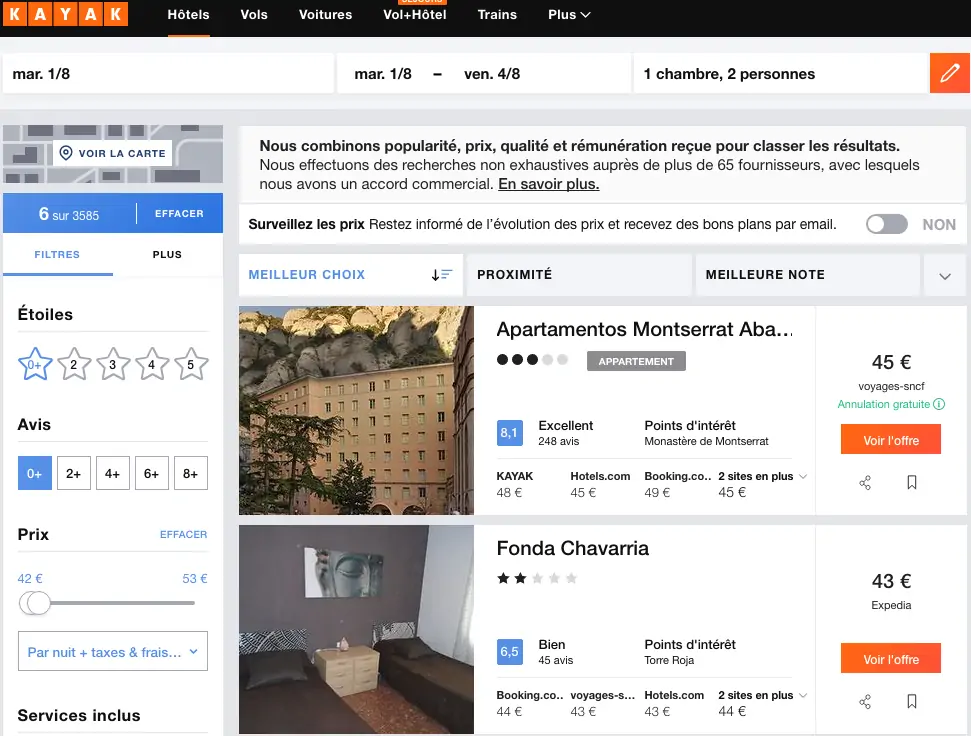Screen dimensions: 971x736
Task: Open the Vol+Hôtel navigation tab
Action: coord(415,14)
